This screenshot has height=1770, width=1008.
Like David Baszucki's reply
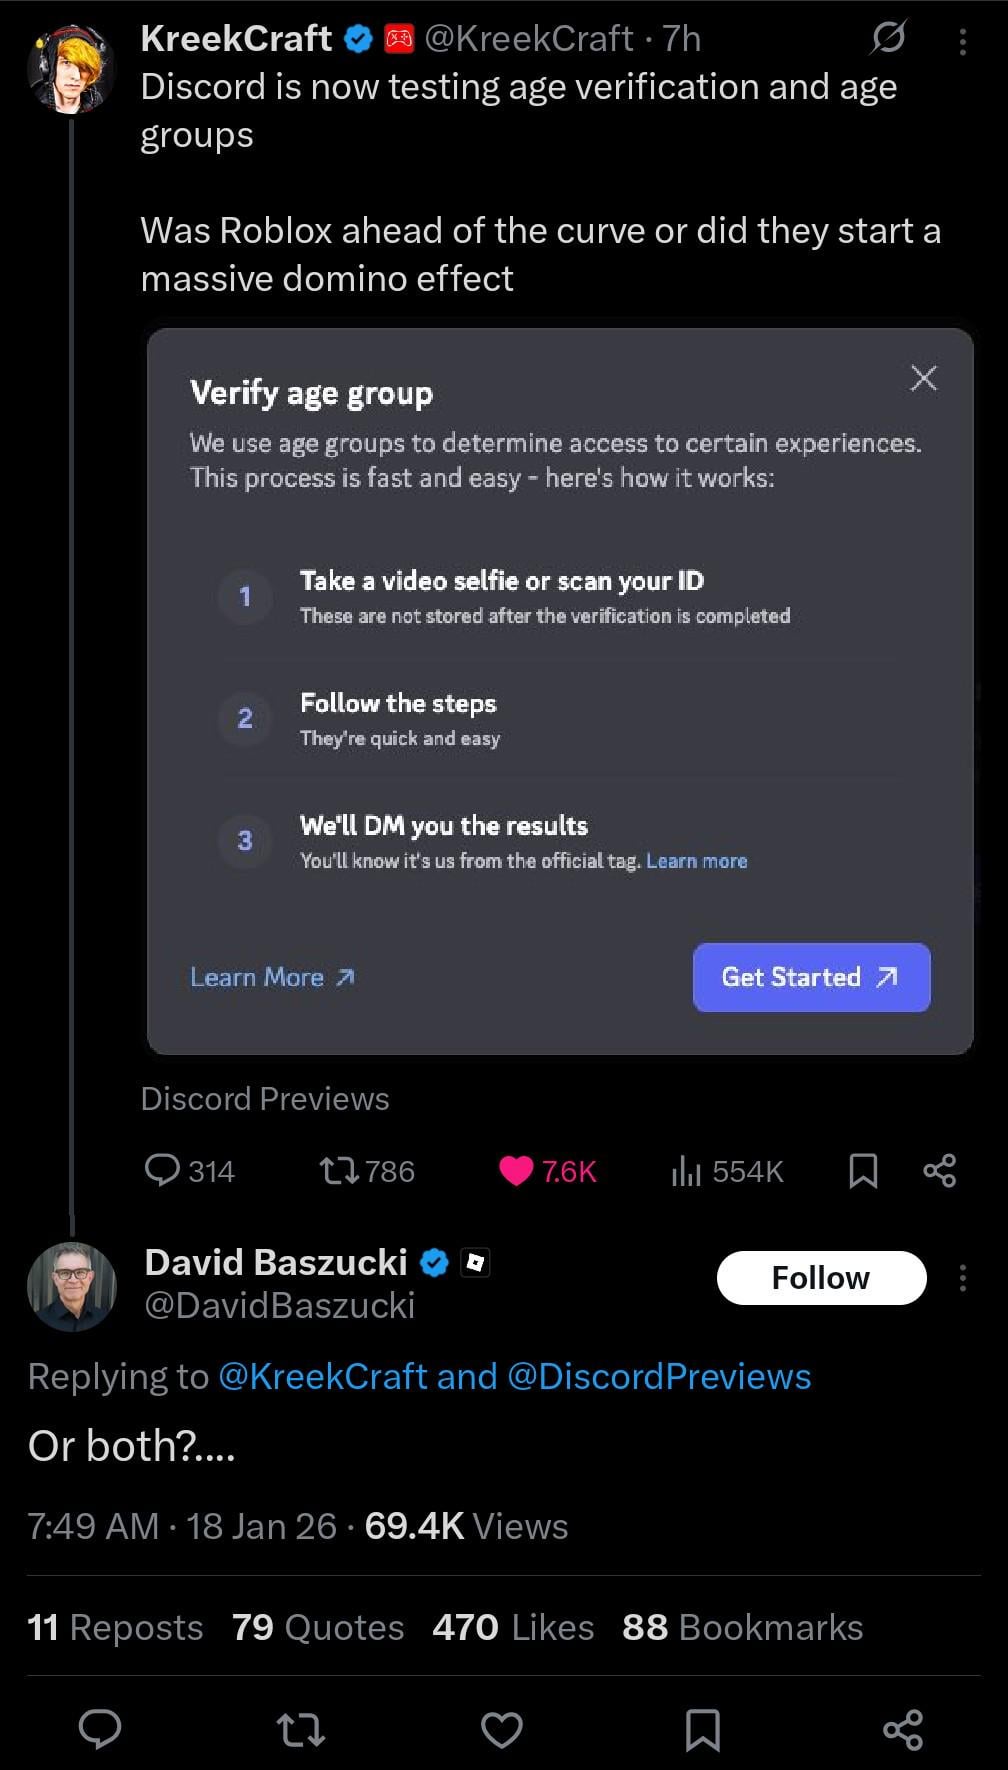502,1728
